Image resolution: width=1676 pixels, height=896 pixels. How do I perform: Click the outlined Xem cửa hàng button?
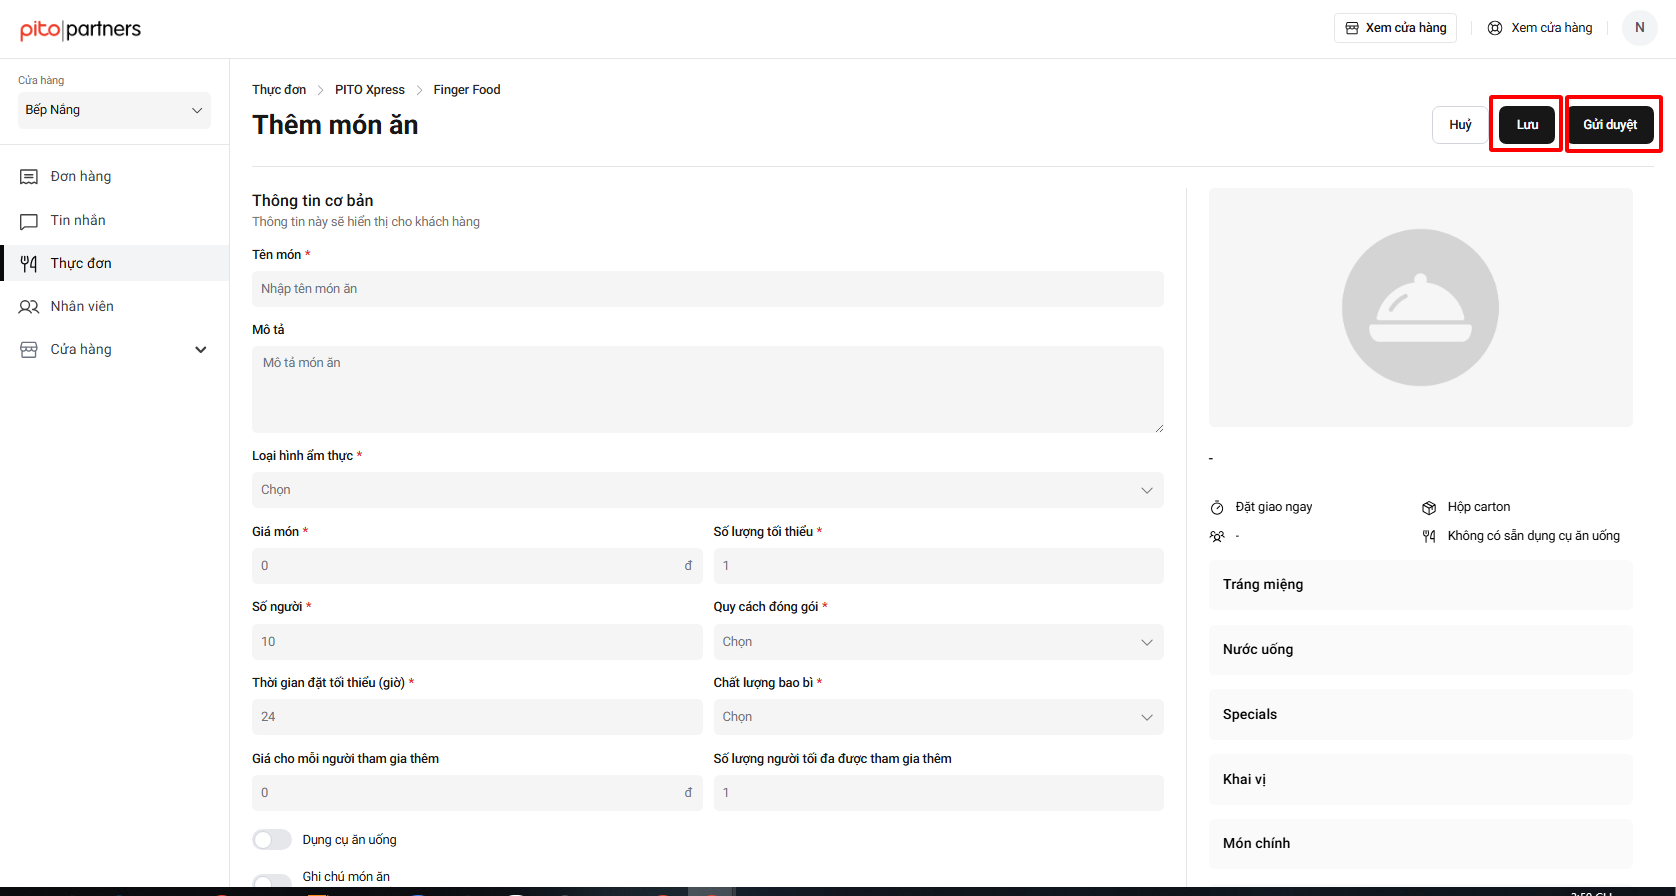click(x=1395, y=28)
